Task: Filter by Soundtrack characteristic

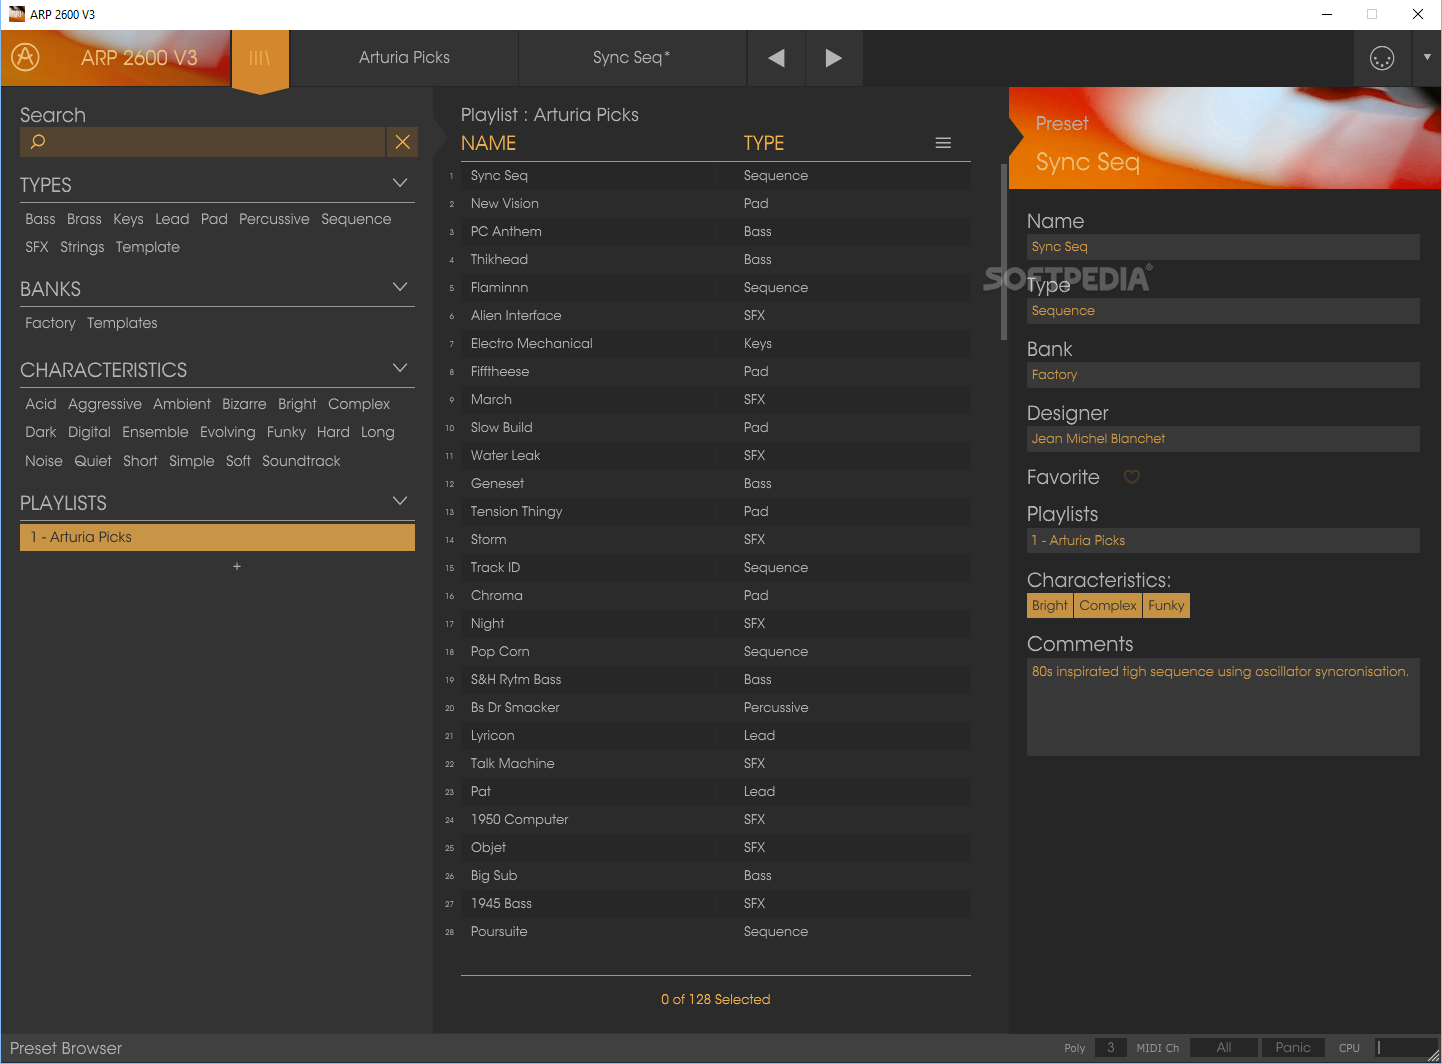Action: coord(301,461)
